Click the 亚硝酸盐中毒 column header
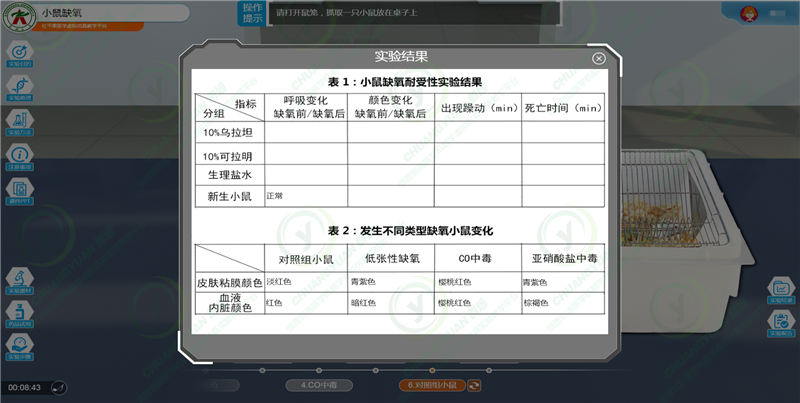 (x=564, y=259)
